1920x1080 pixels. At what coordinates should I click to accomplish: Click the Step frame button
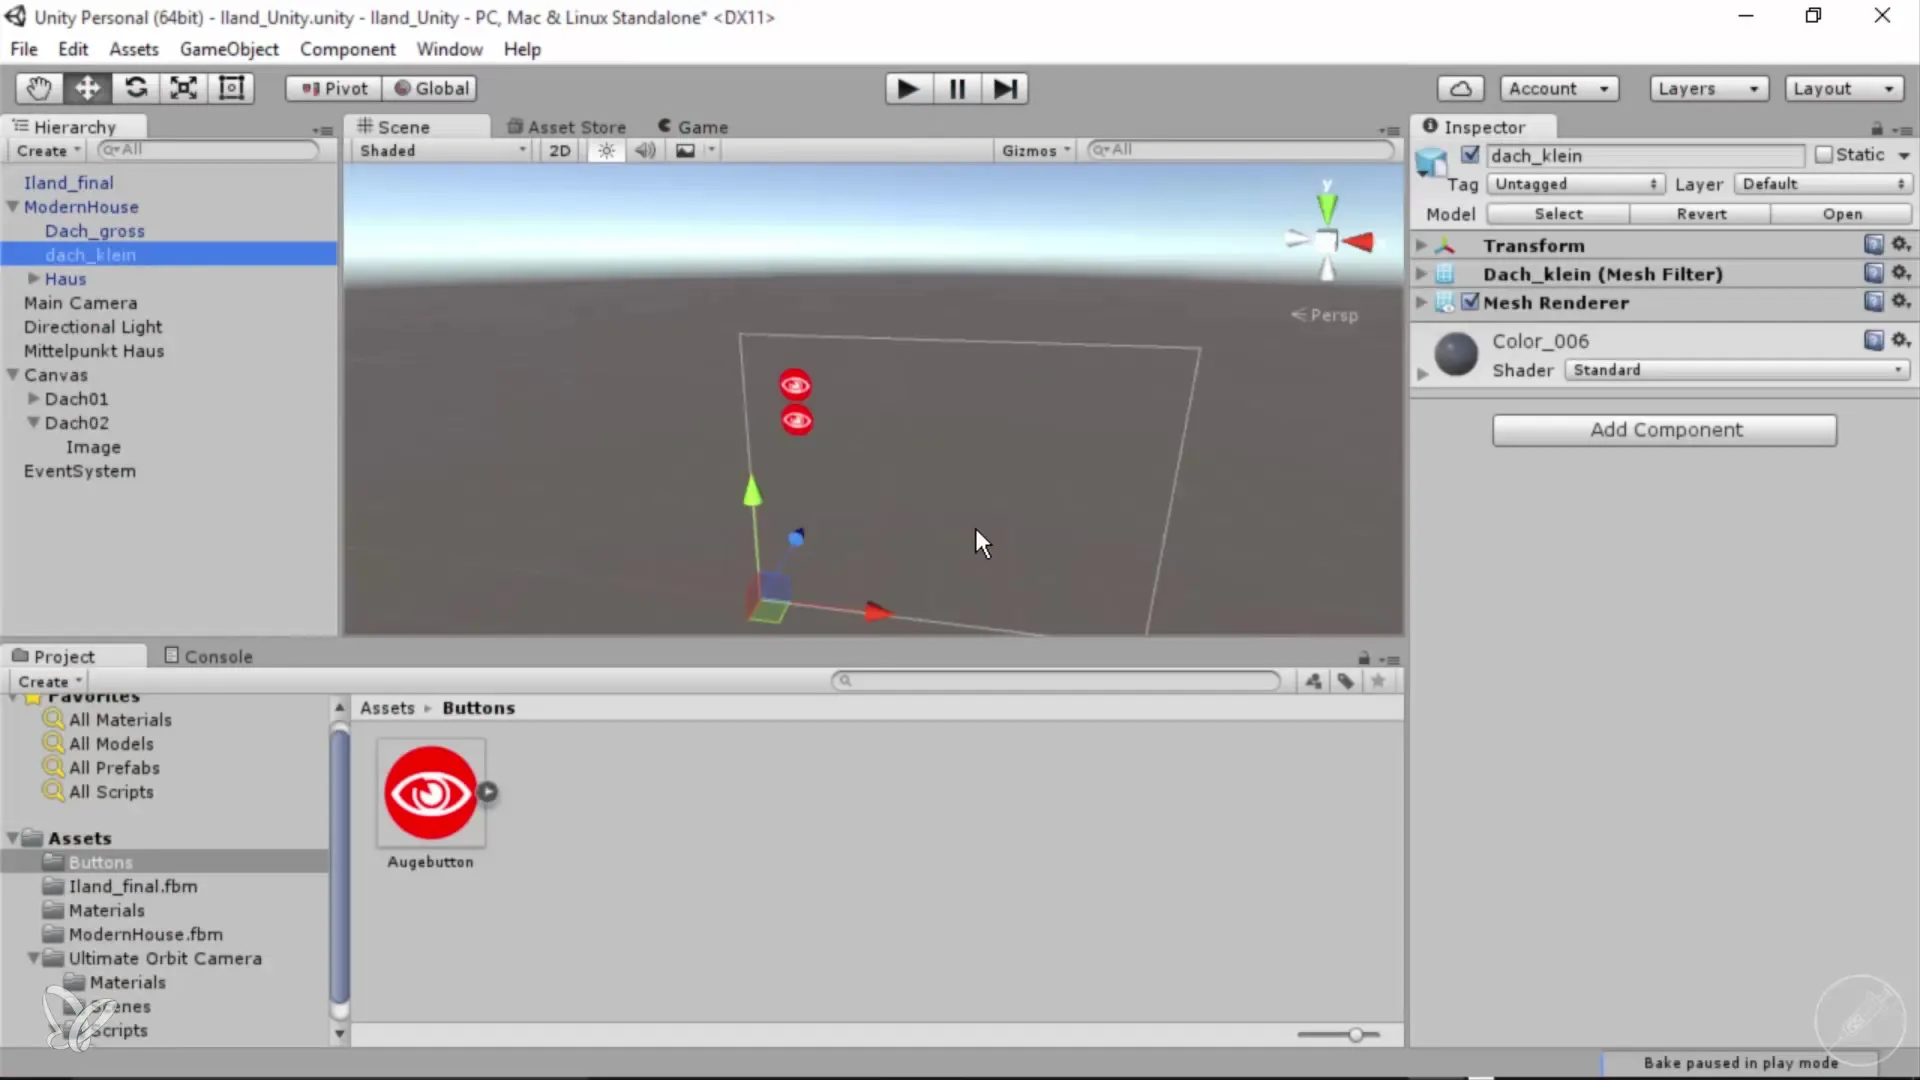point(1005,89)
